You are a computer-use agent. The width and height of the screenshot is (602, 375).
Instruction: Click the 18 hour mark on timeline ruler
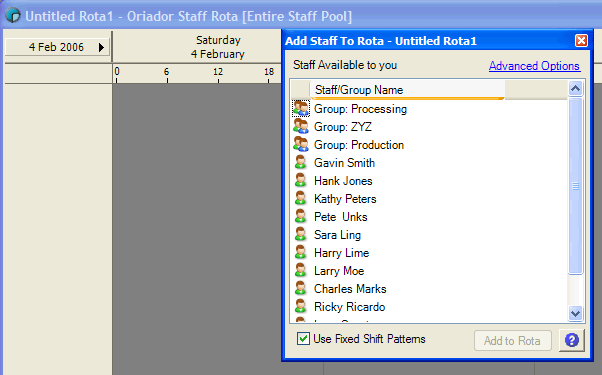pyautogui.click(x=269, y=72)
